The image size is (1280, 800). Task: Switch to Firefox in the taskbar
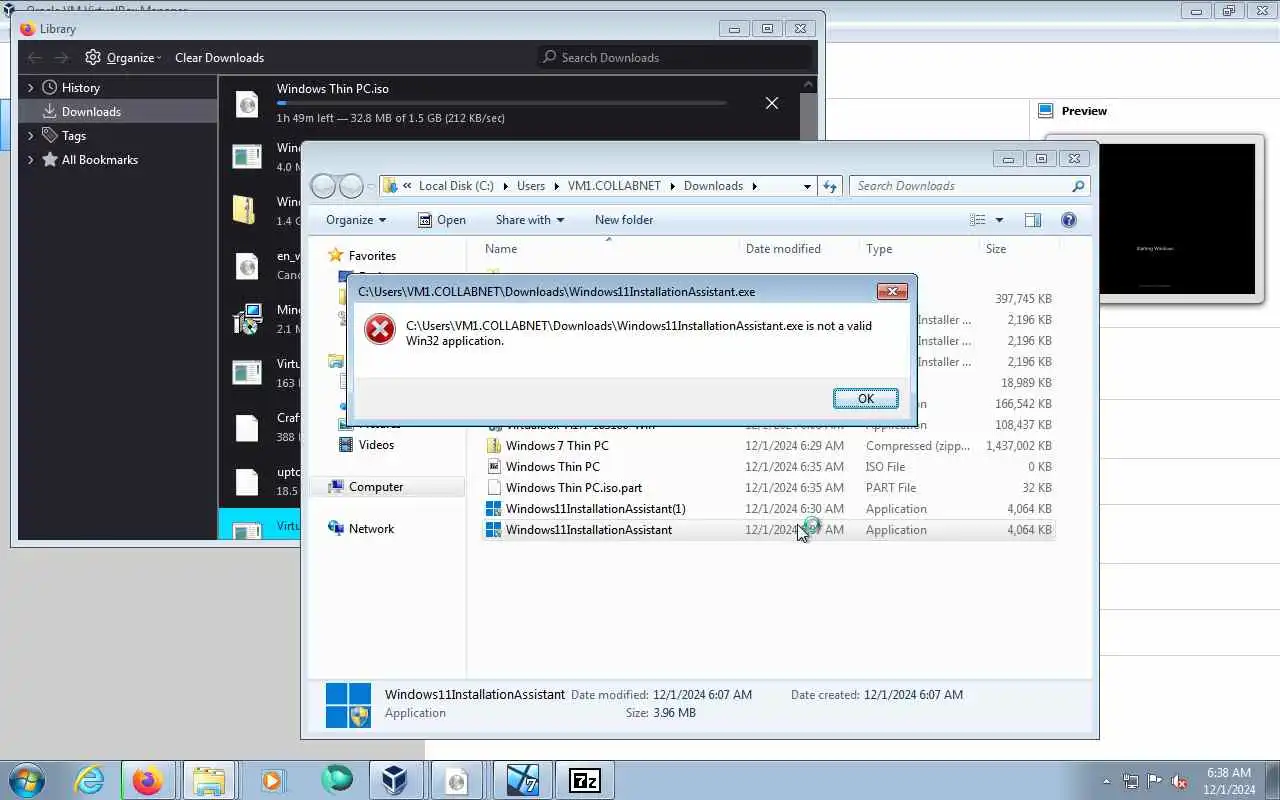147,780
